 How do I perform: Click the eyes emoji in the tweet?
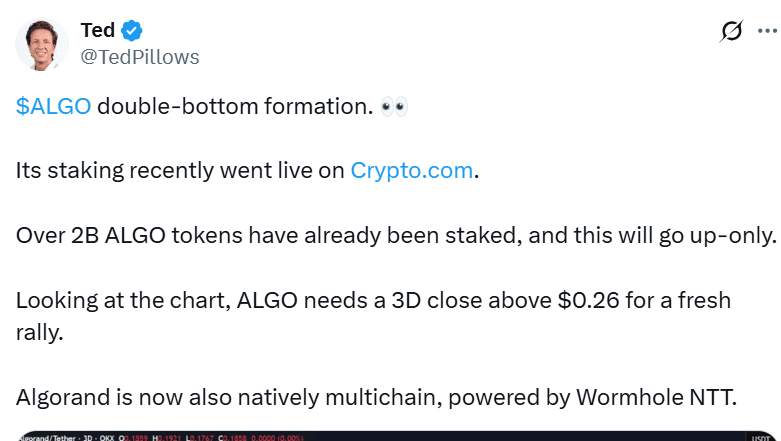click(x=394, y=107)
